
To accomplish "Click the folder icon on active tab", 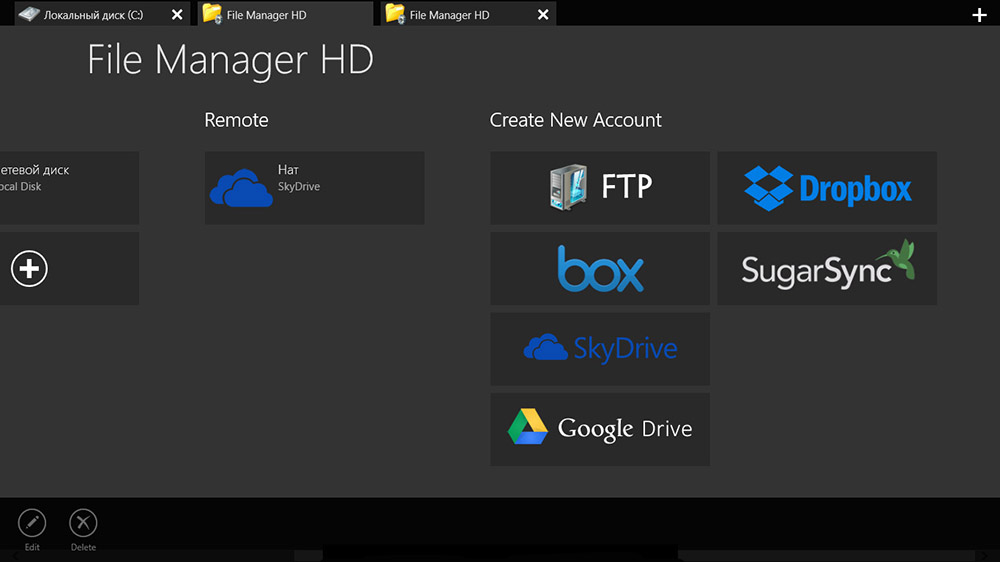I will point(212,14).
